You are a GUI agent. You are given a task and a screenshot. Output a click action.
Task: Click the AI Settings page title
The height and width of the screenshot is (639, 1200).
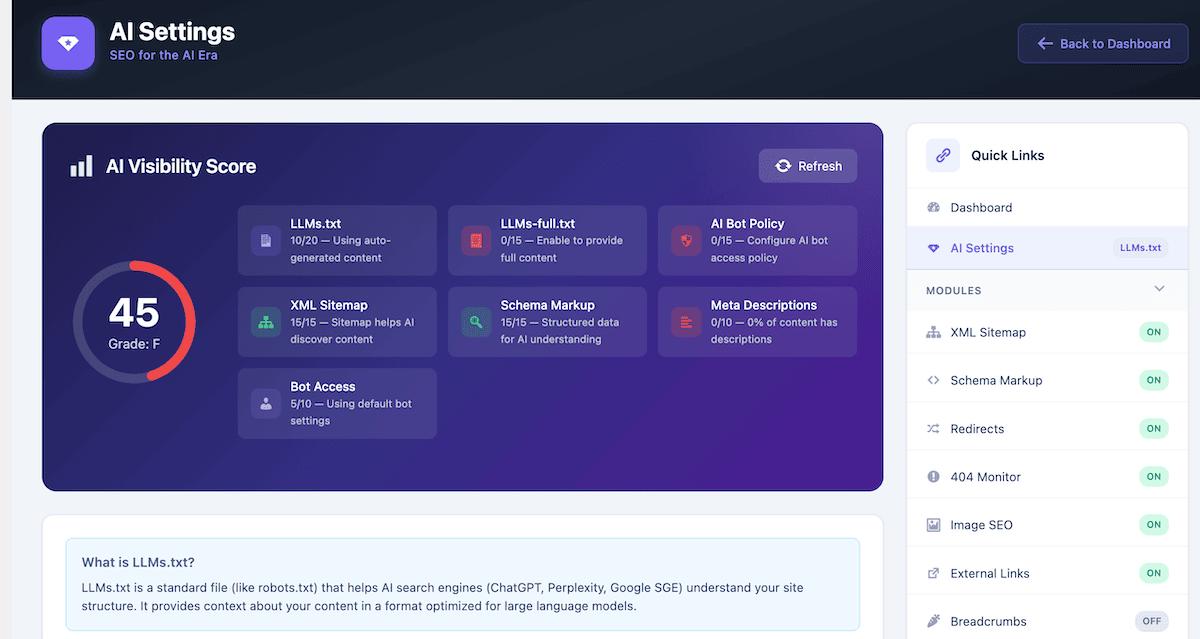172,32
